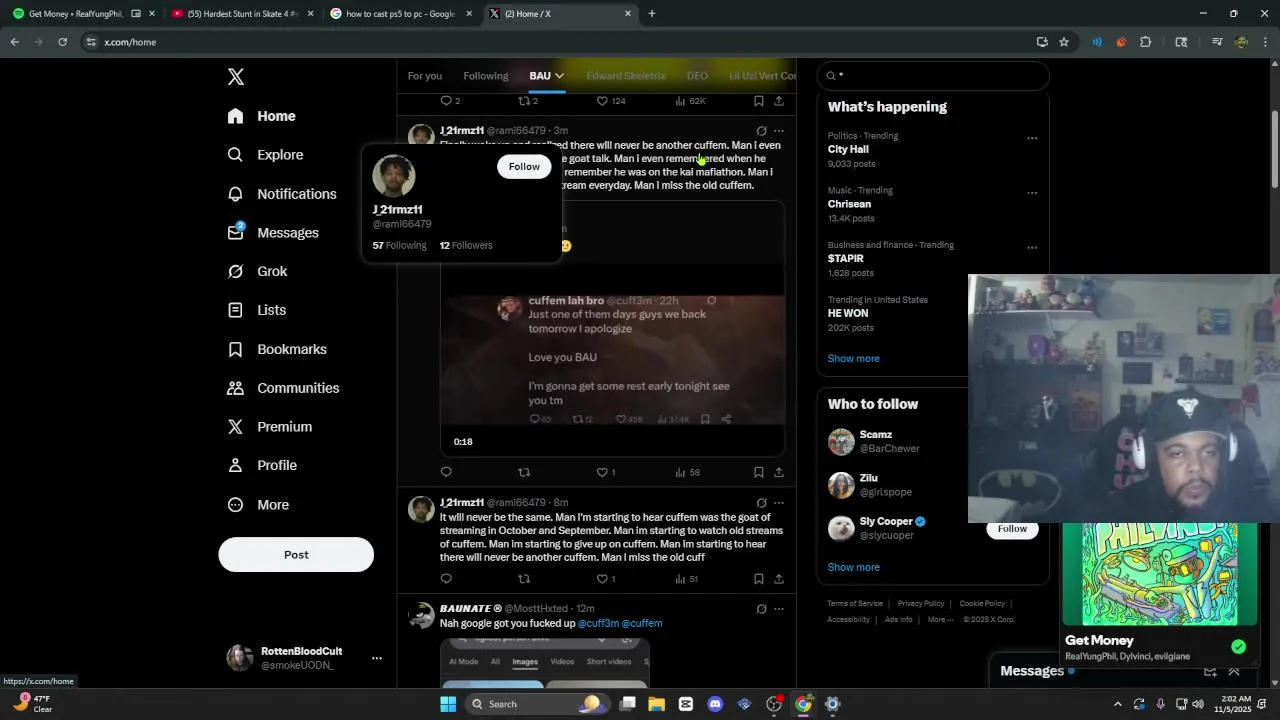
Task: Open Chrisean trending topic
Action: tap(849, 204)
